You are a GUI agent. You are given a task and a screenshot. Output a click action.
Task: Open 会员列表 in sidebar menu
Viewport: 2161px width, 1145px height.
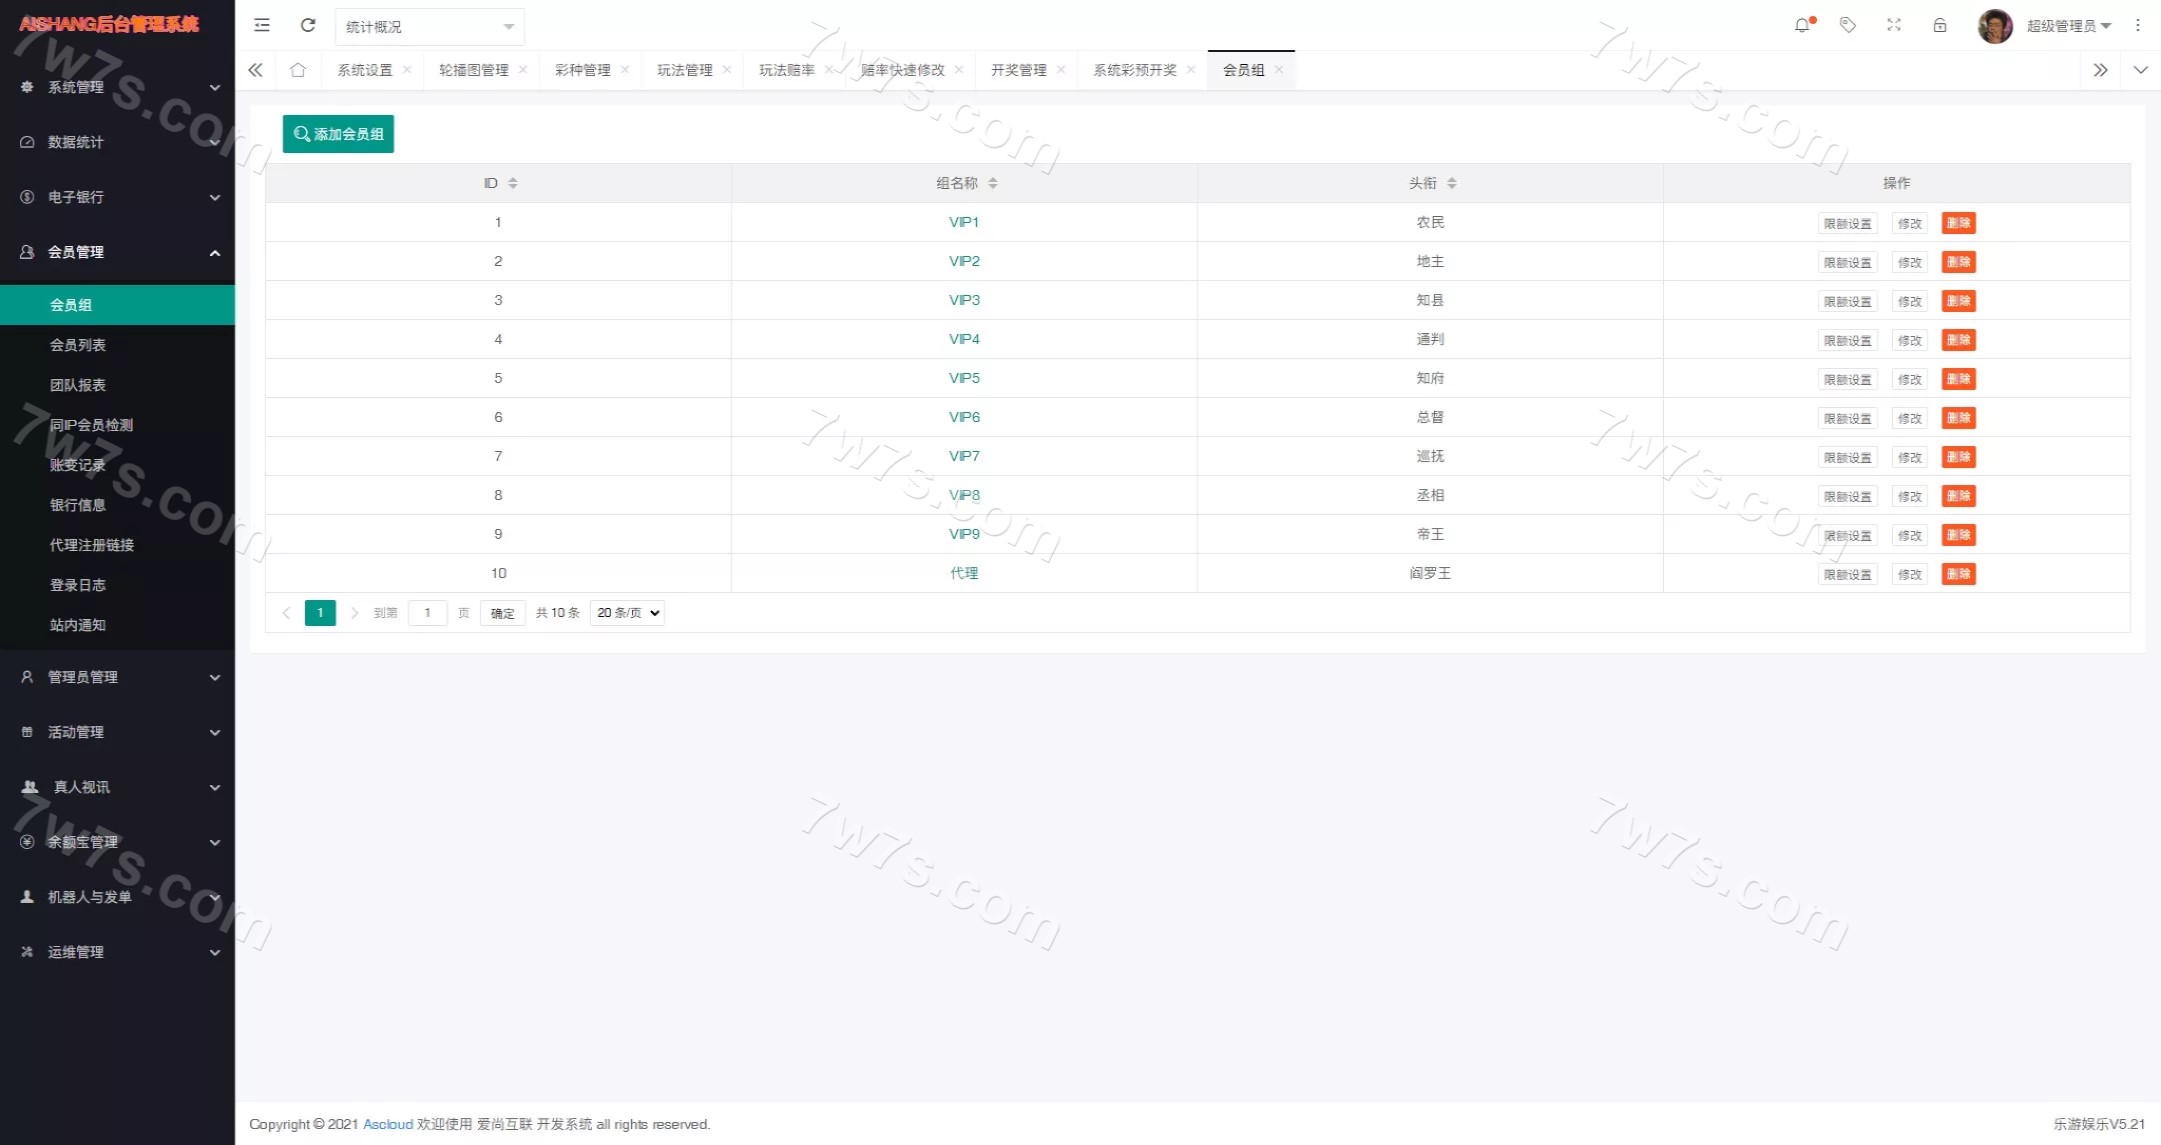point(78,345)
